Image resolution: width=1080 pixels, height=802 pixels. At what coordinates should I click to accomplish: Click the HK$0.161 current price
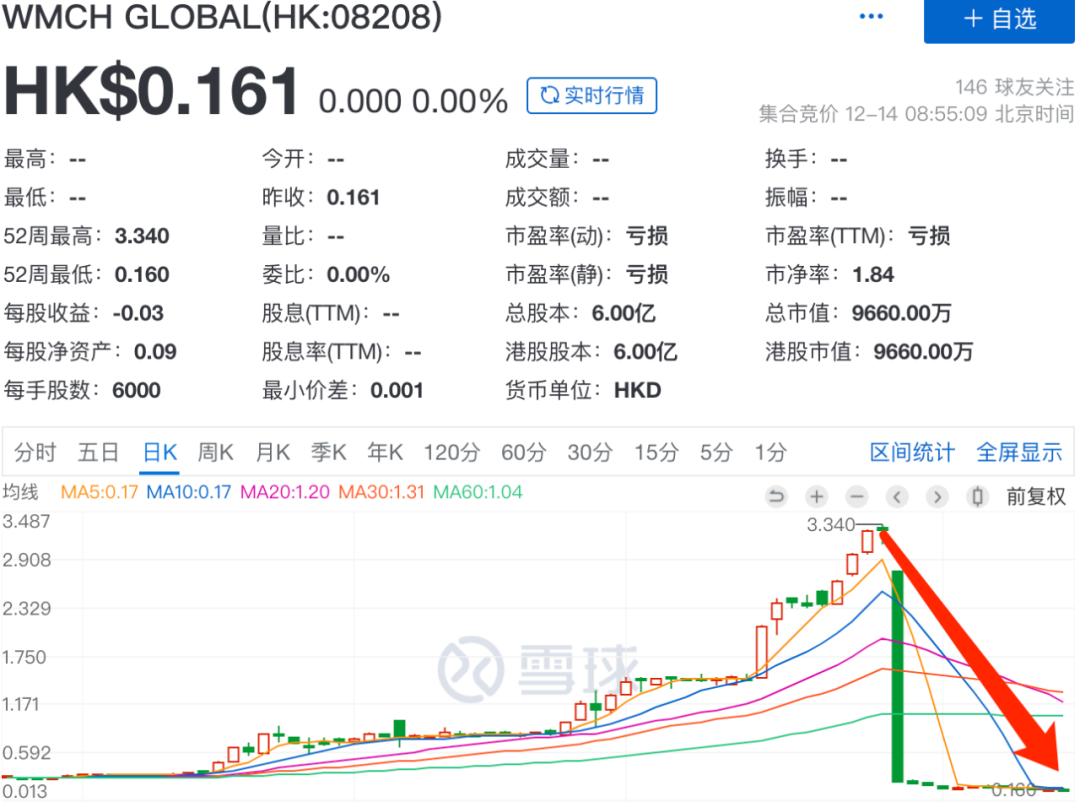coord(152,91)
